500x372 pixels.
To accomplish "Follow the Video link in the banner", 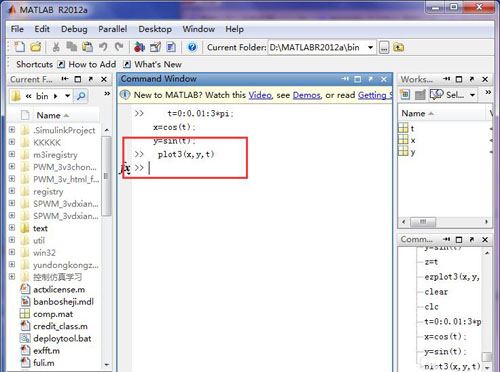I will [260, 95].
